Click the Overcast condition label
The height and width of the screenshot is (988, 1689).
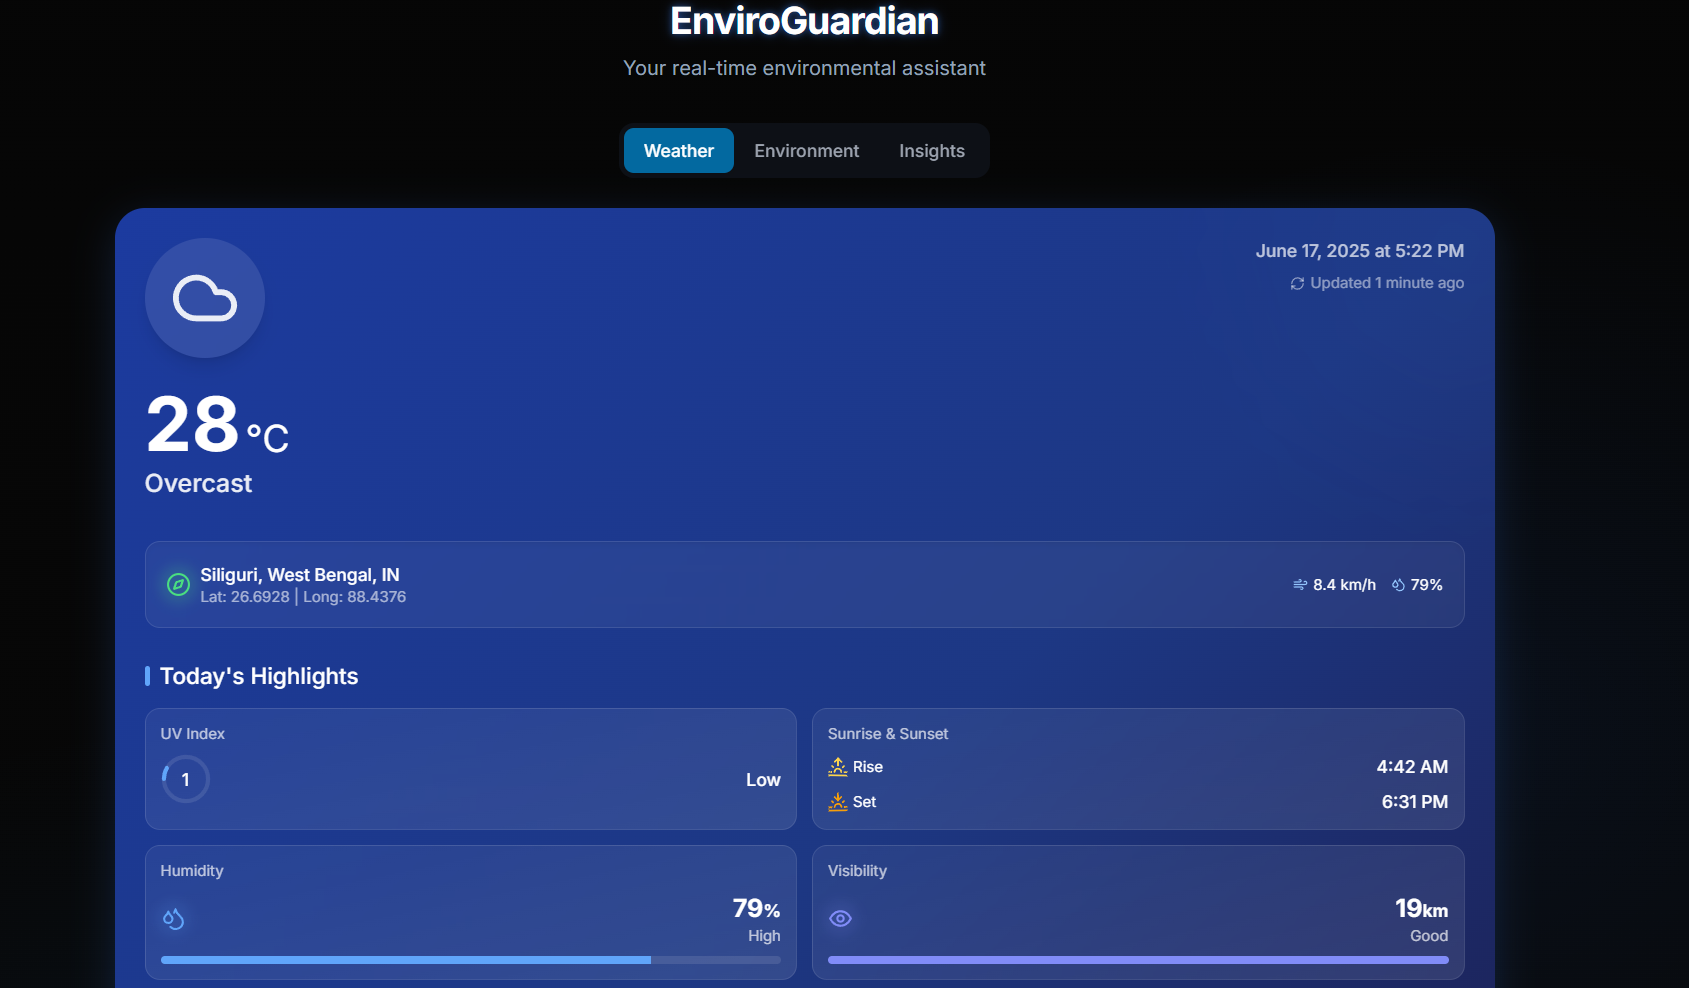coord(198,484)
